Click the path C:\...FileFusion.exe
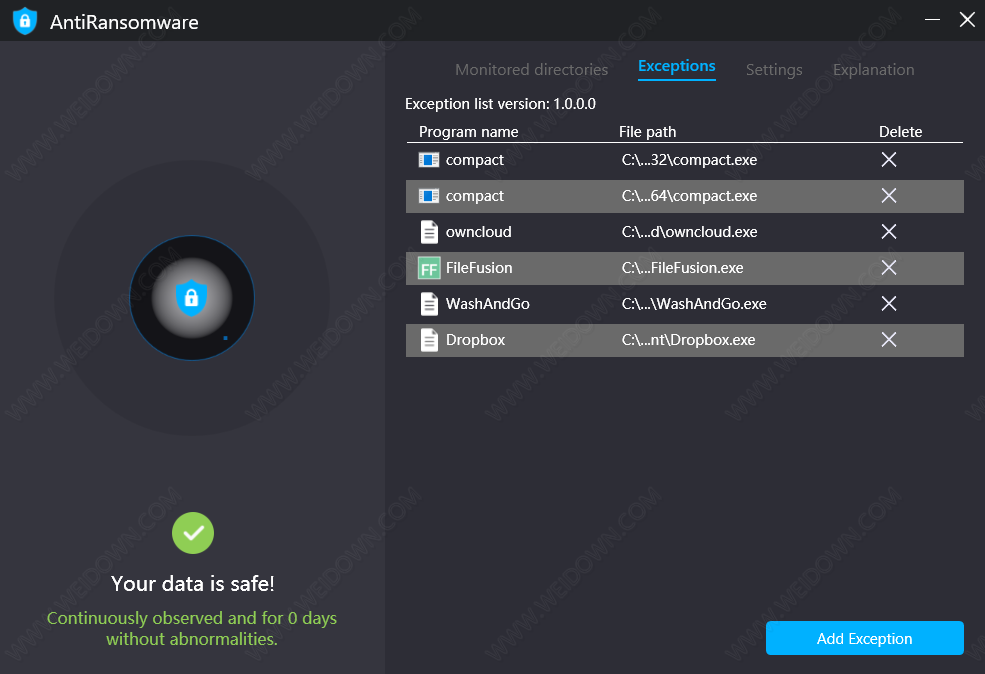This screenshot has height=674, width=985. tap(682, 268)
